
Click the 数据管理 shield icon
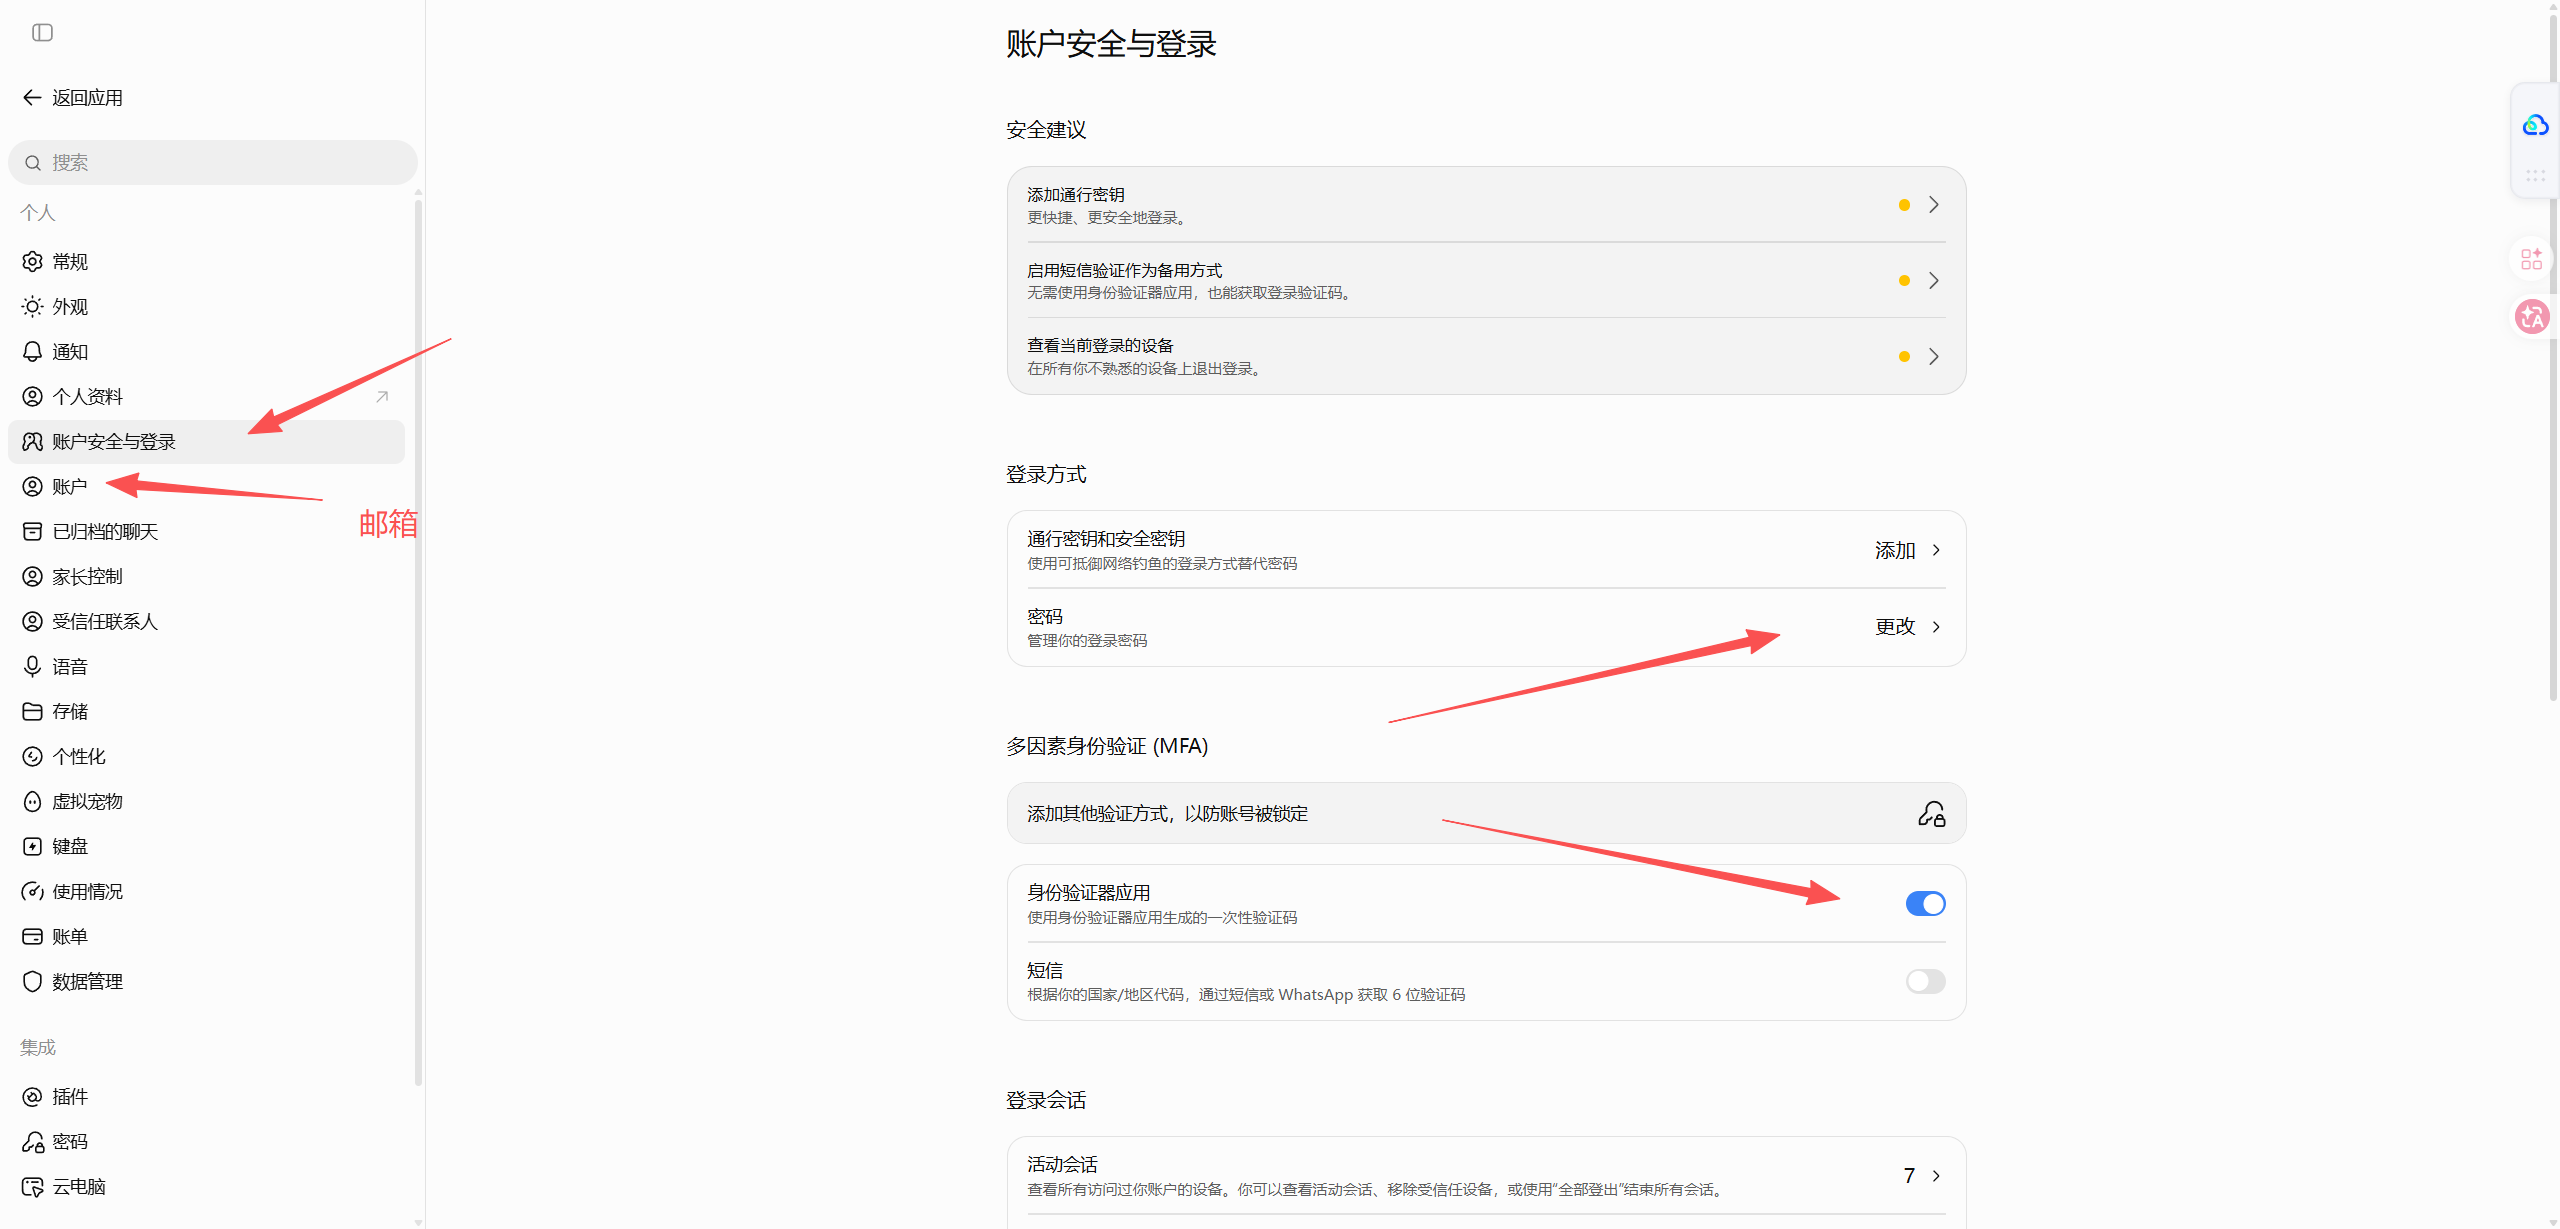click(x=33, y=982)
